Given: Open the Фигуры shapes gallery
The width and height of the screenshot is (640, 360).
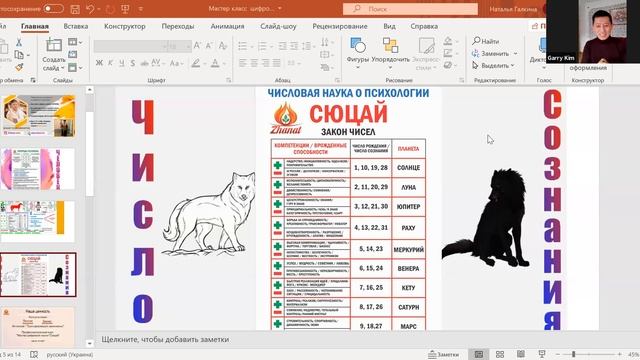Looking at the screenshot, I should [x=358, y=52].
